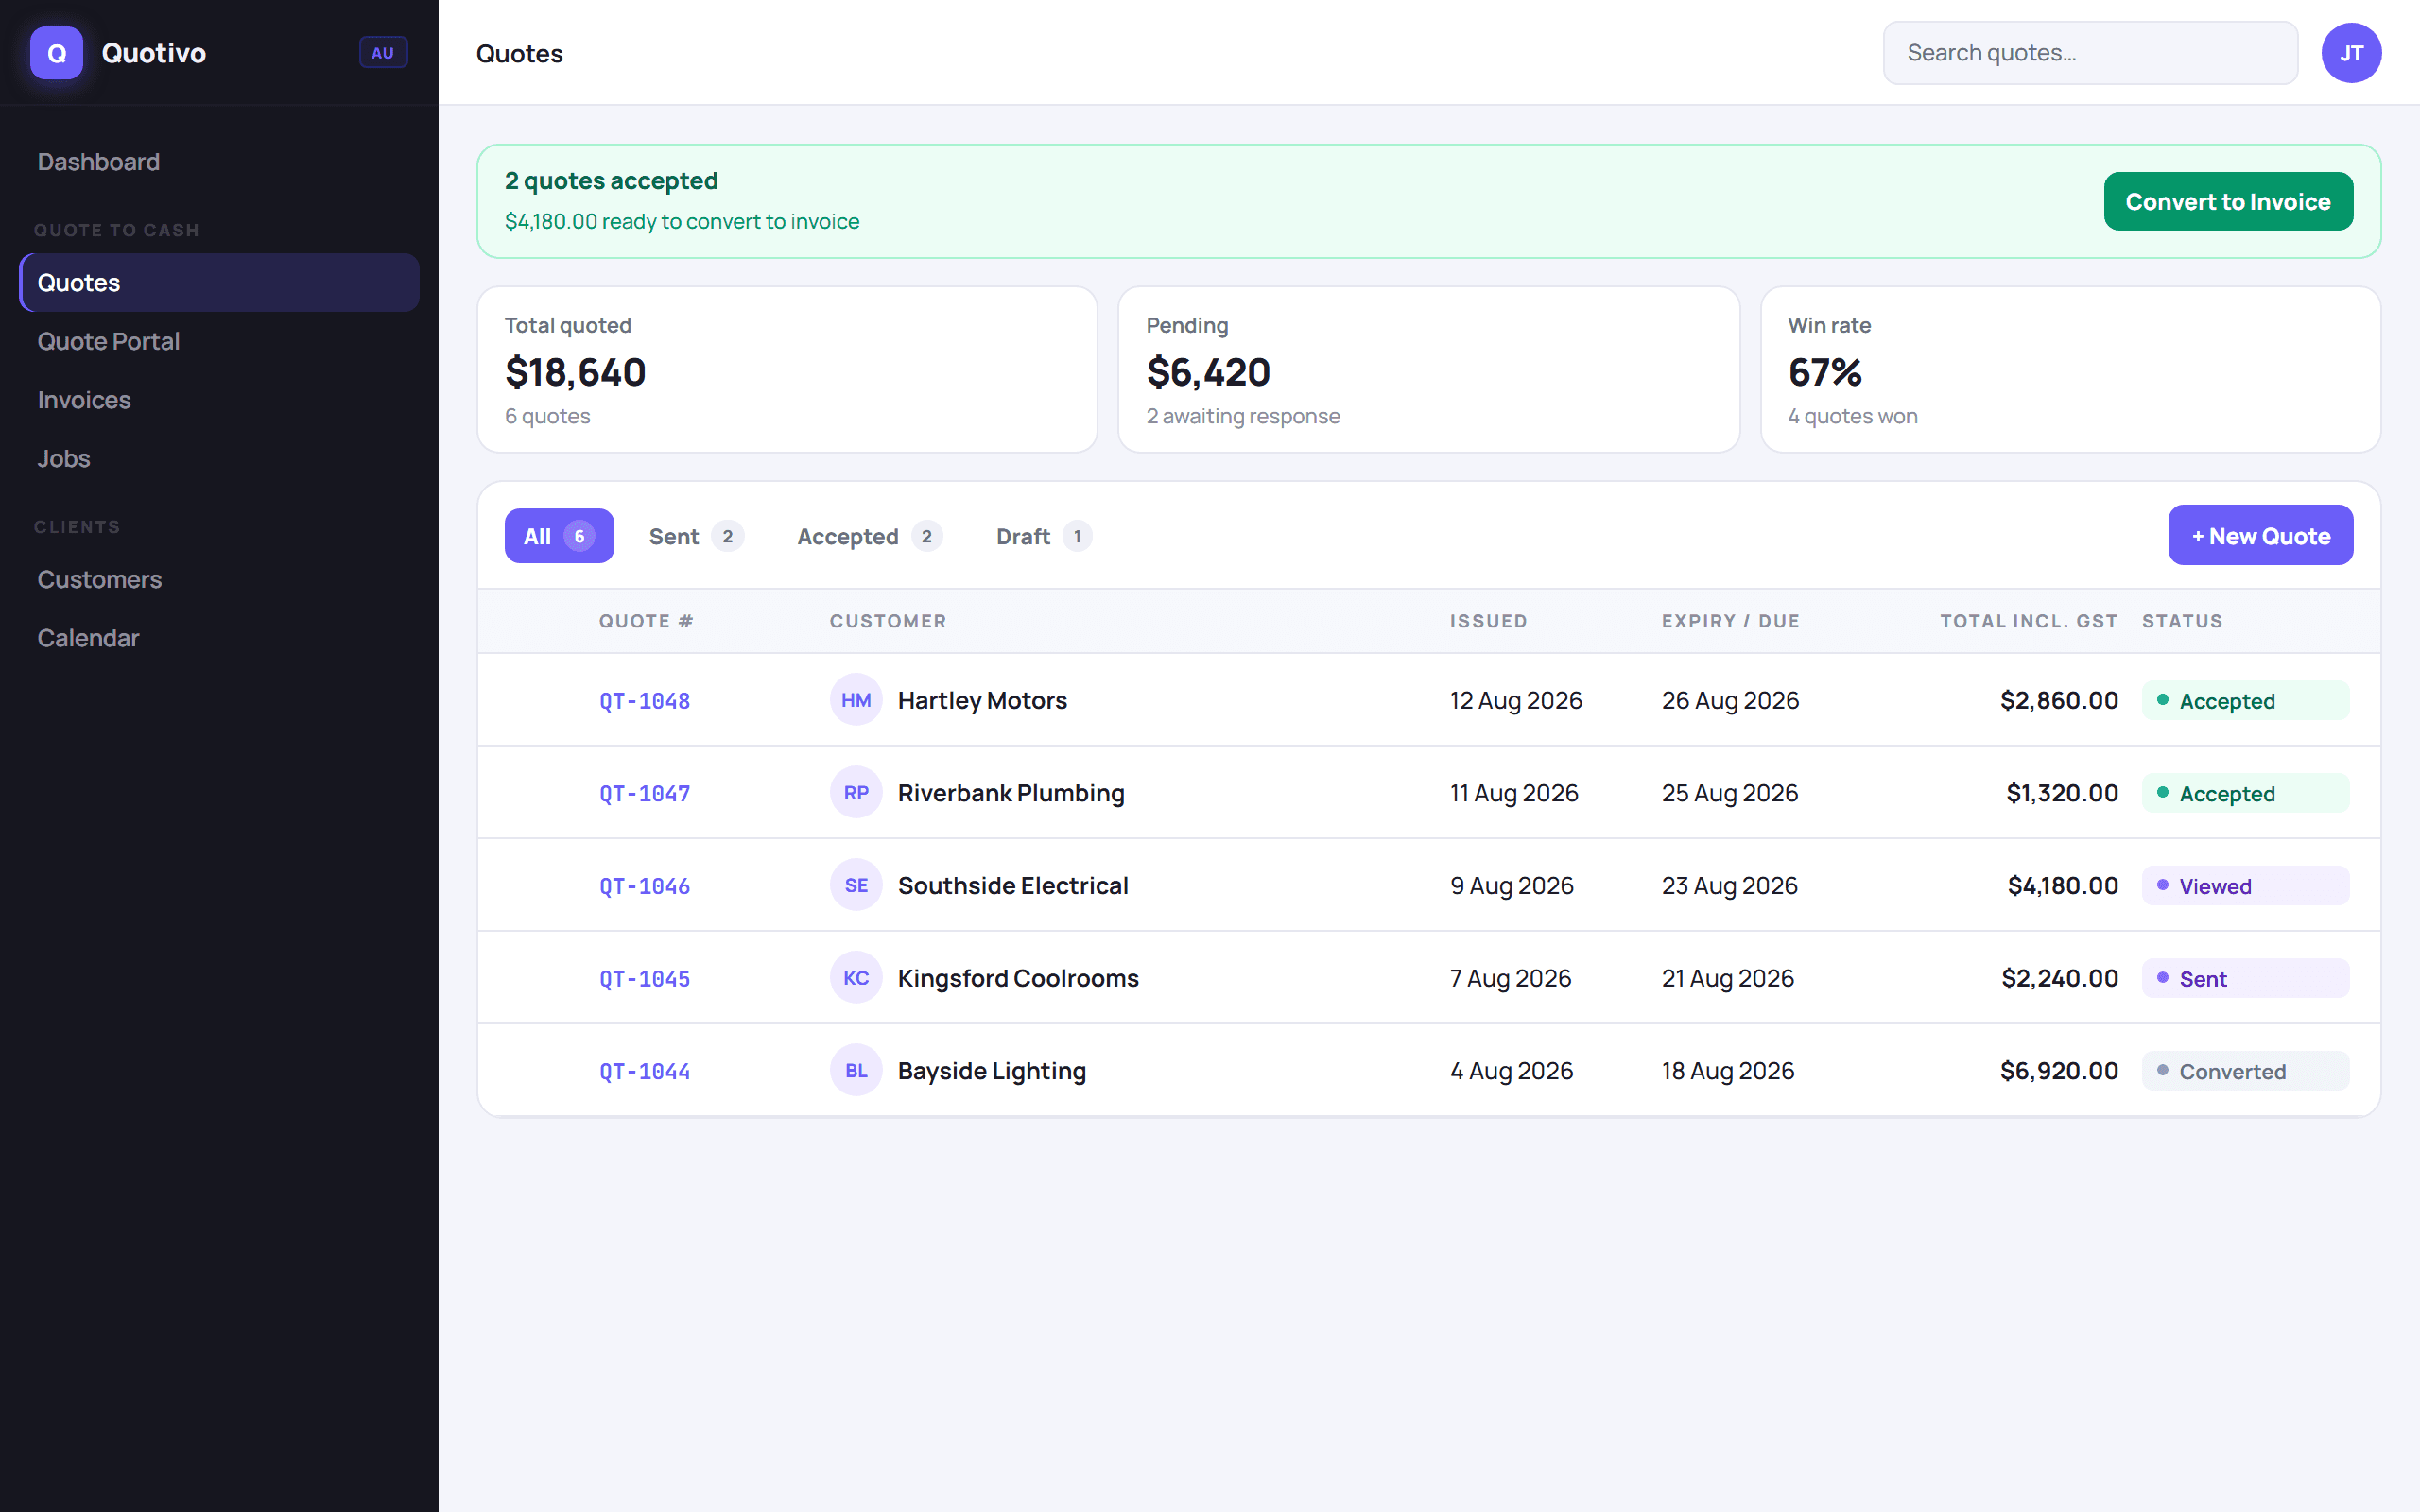2420x1512 pixels.
Task: Click the Southside Electrical customer name
Action: point(1013,885)
